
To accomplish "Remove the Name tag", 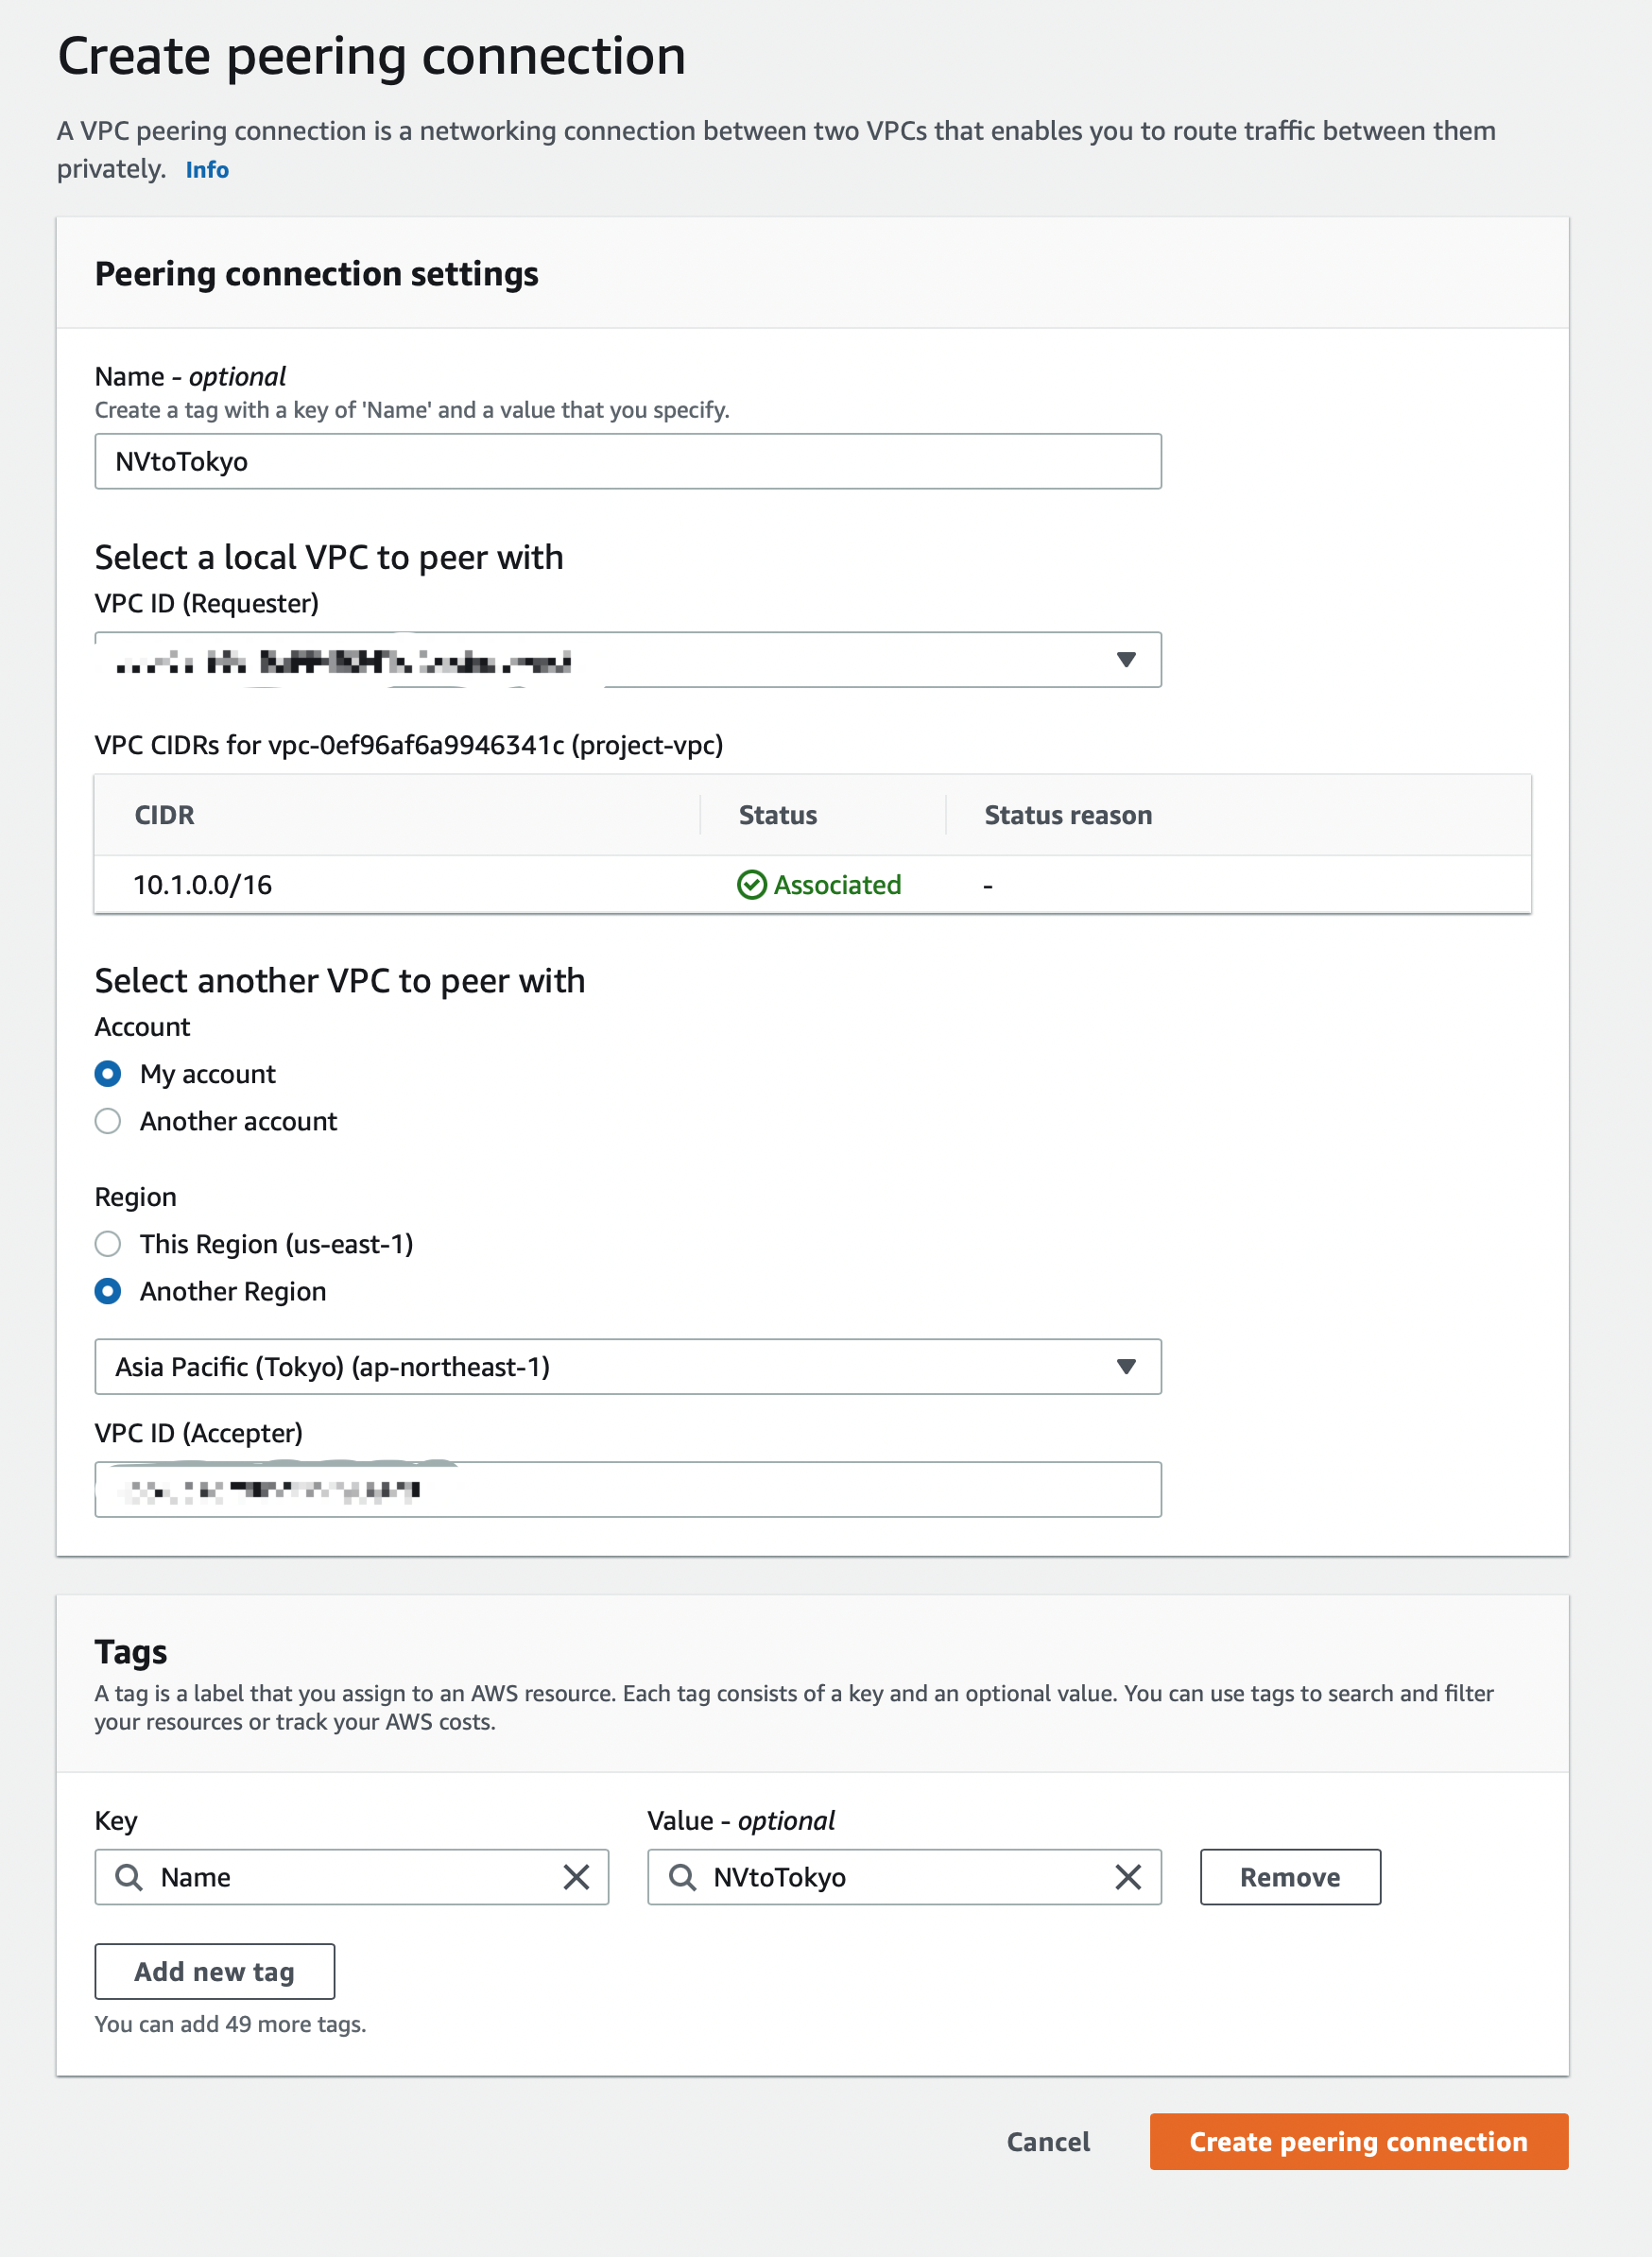I will click(x=1289, y=1877).
